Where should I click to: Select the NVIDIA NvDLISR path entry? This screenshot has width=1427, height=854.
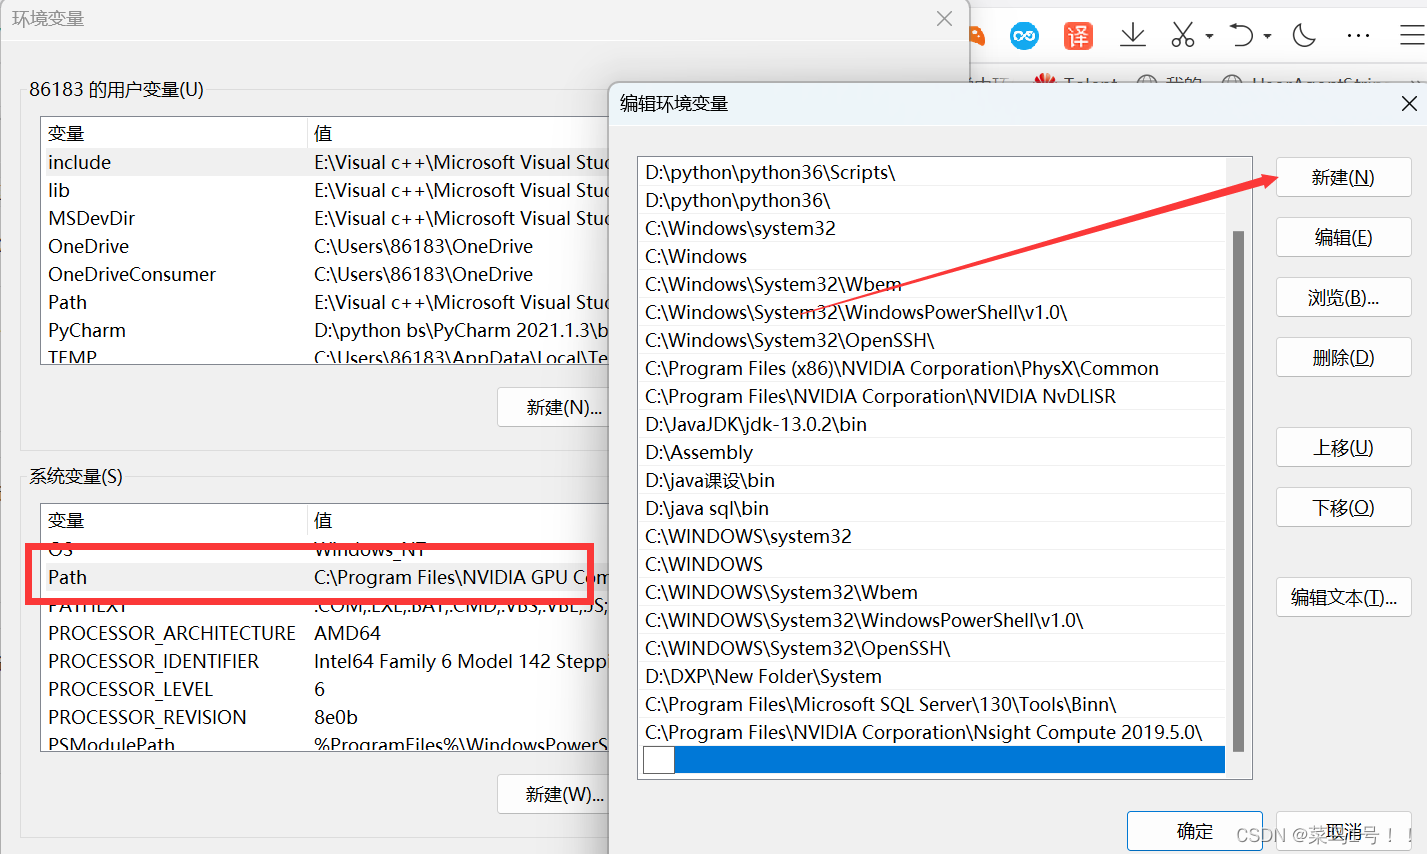(x=934, y=396)
